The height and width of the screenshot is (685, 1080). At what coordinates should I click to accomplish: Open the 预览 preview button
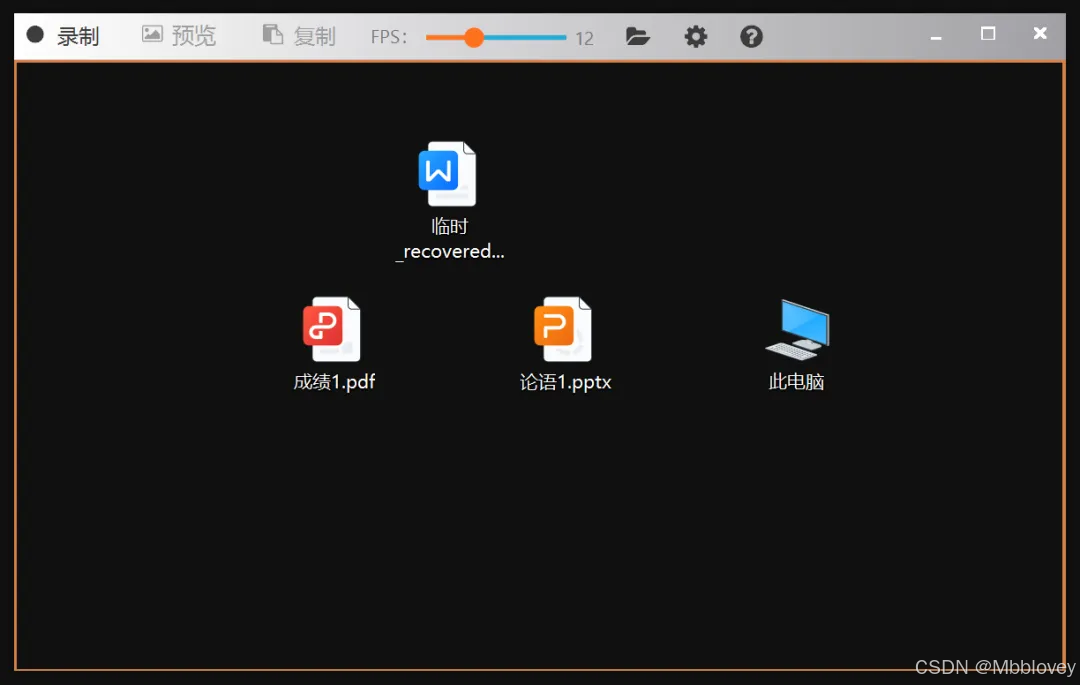(x=179, y=36)
